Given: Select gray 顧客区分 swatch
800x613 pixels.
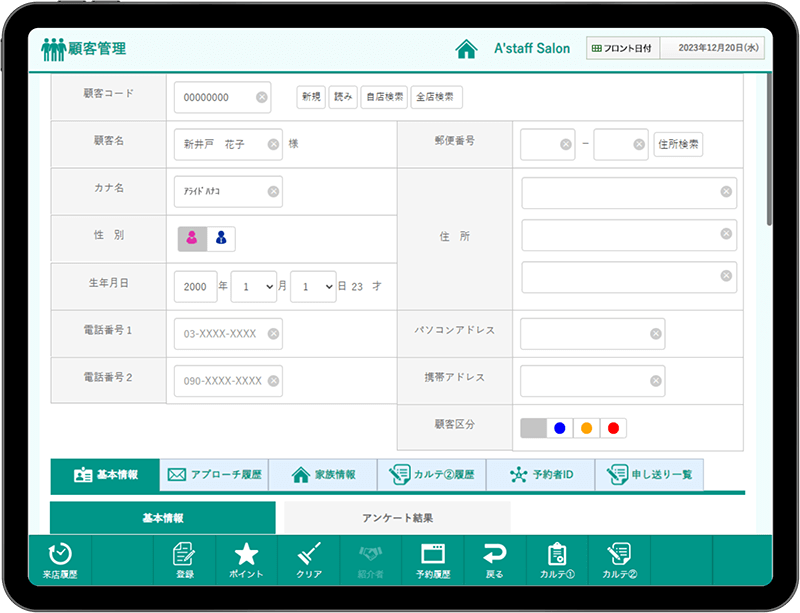Looking at the screenshot, I should coord(534,428).
